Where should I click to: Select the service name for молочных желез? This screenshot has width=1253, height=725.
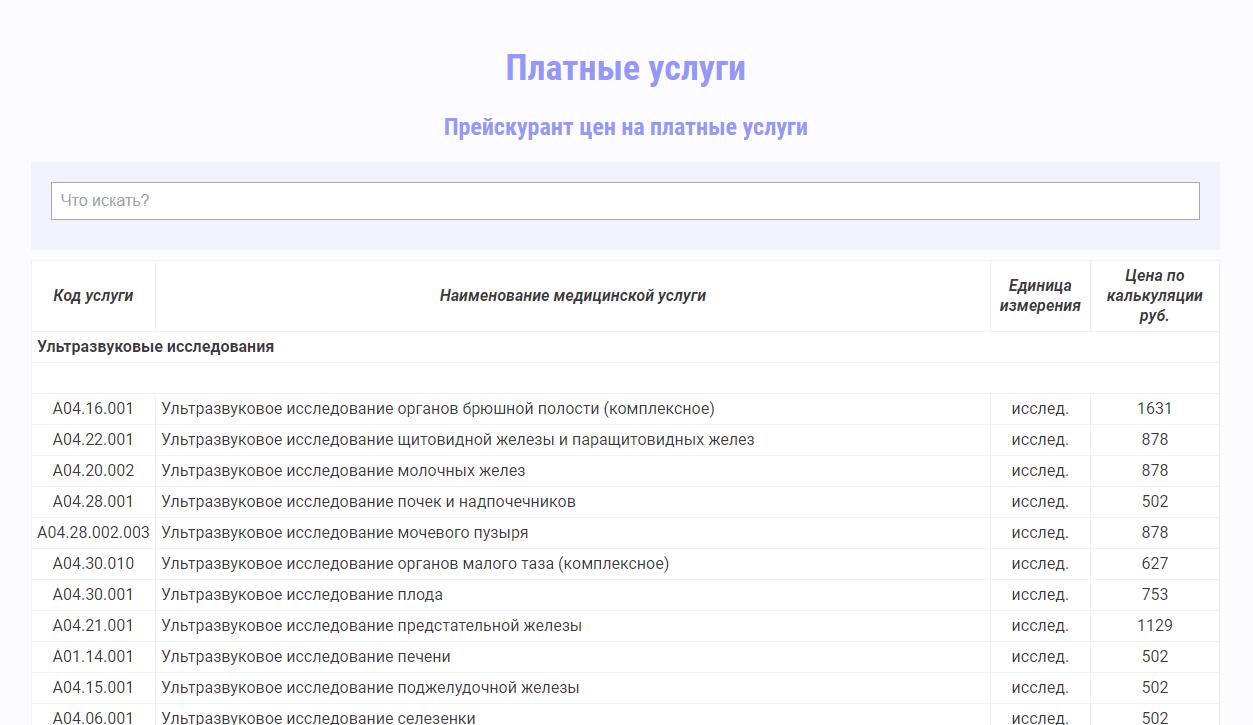[343, 471]
